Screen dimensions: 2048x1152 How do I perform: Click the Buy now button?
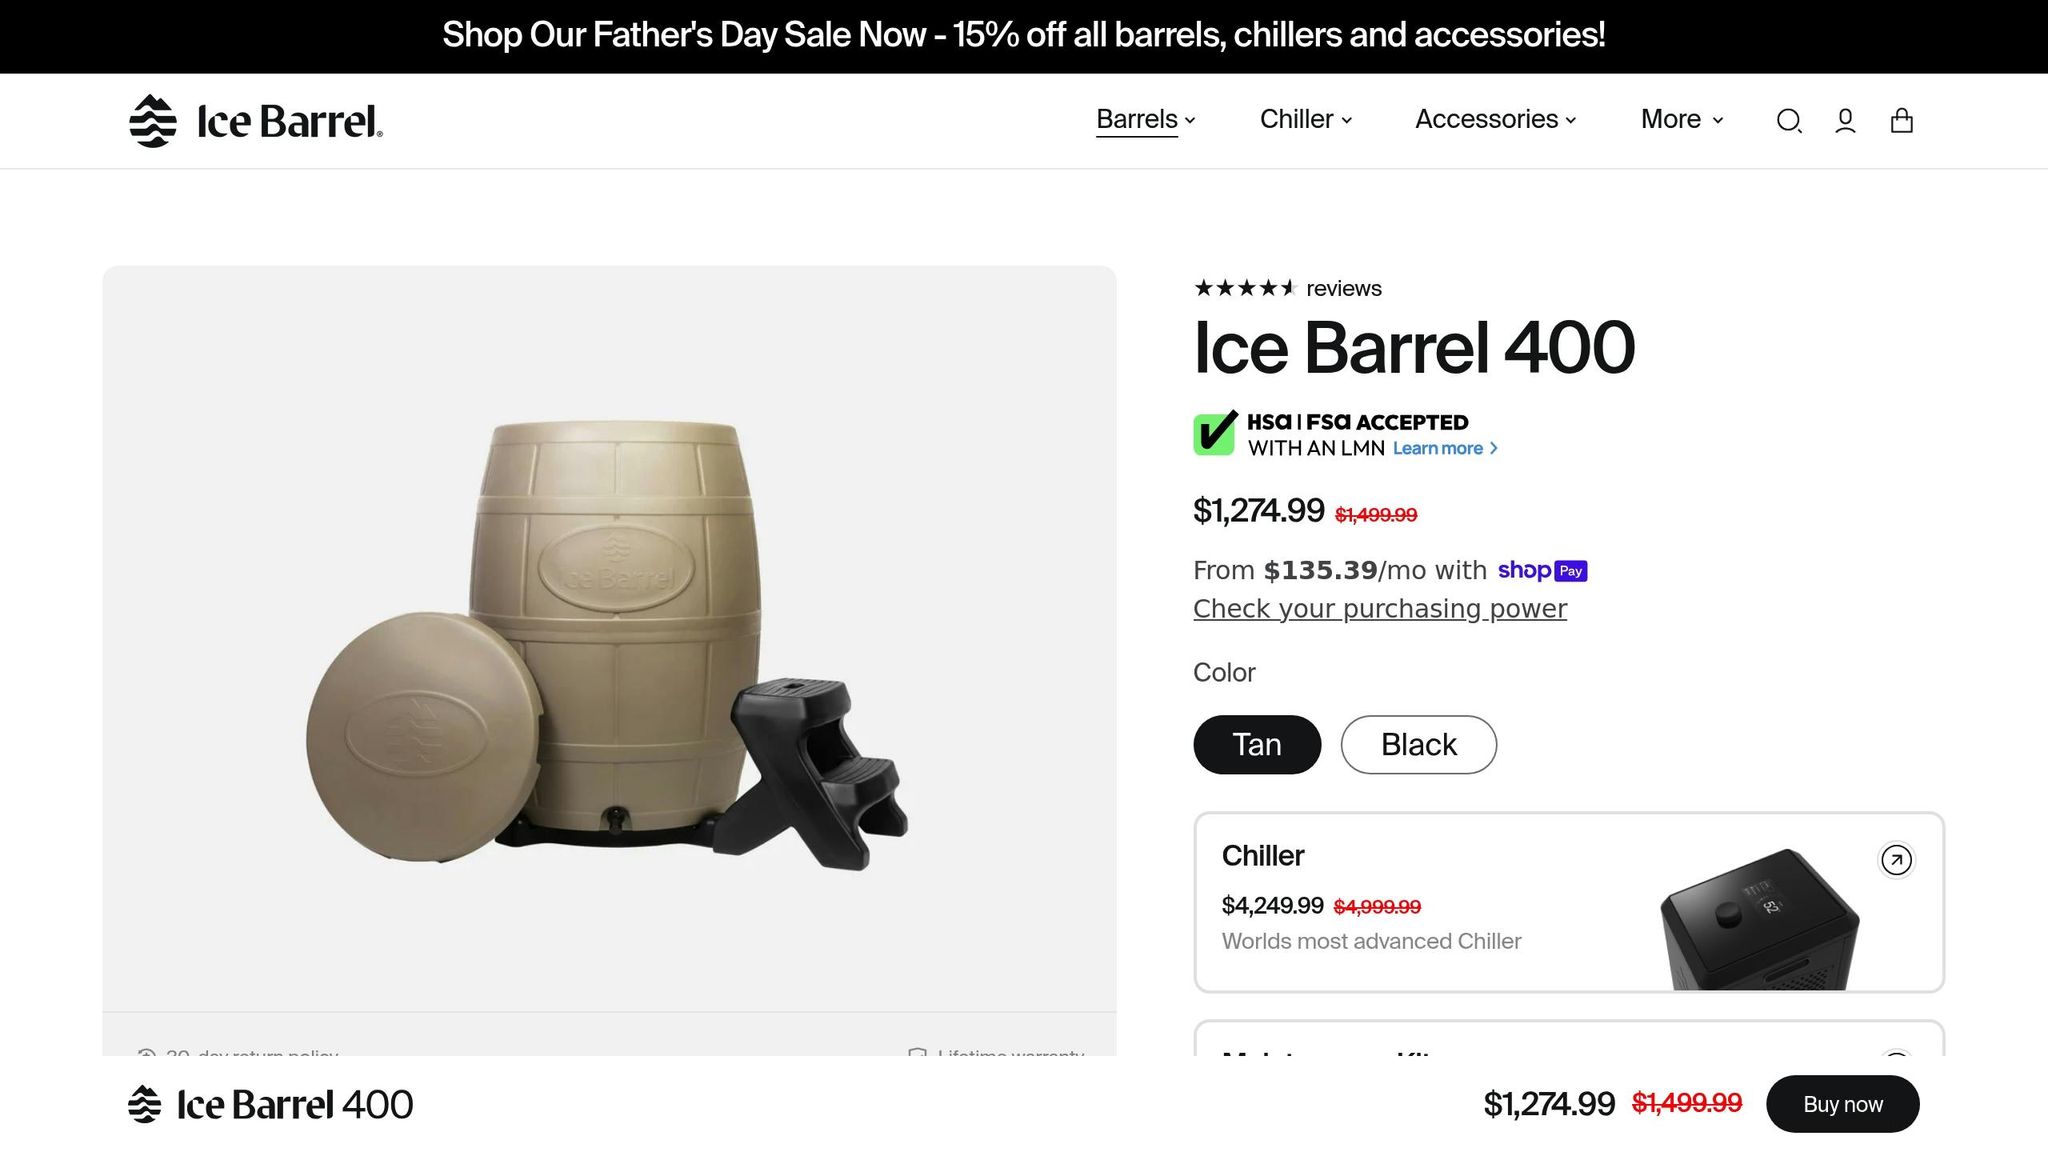pos(1842,1104)
